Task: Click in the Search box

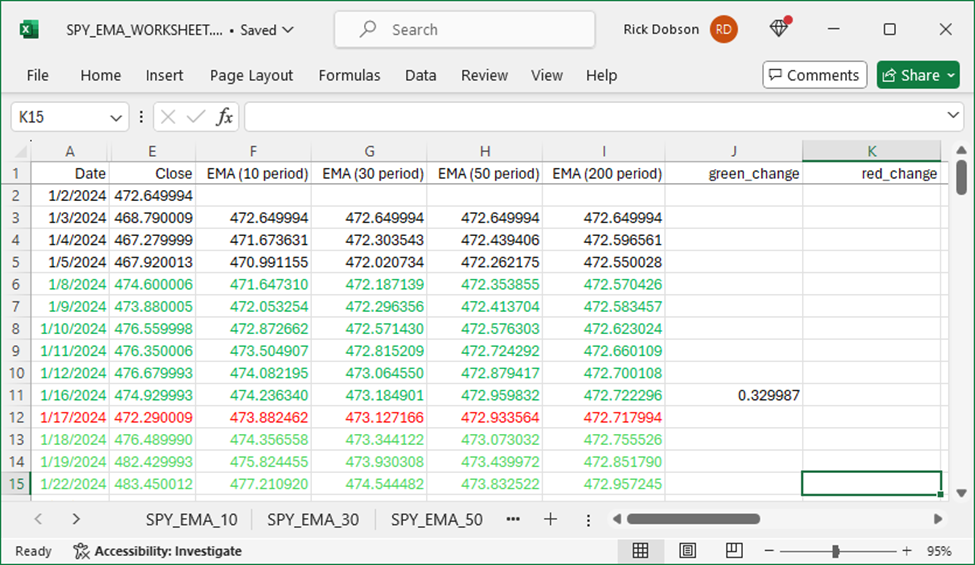Action: [464, 29]
